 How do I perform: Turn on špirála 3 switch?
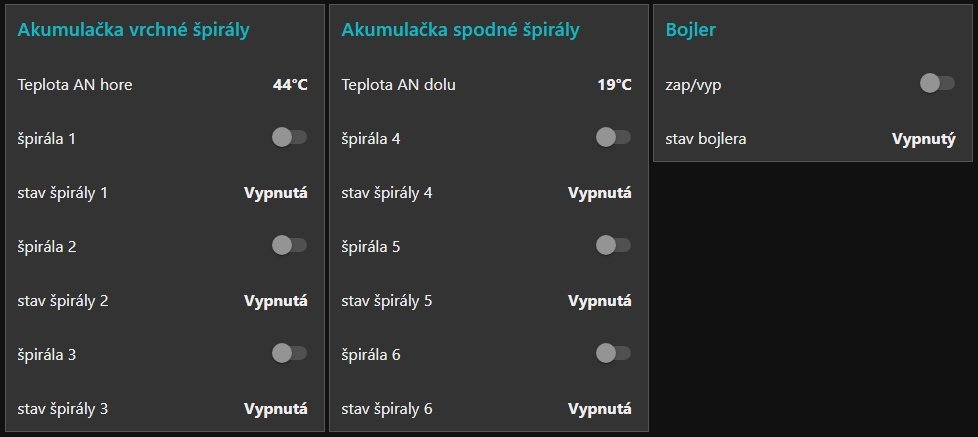click(289, 353)
